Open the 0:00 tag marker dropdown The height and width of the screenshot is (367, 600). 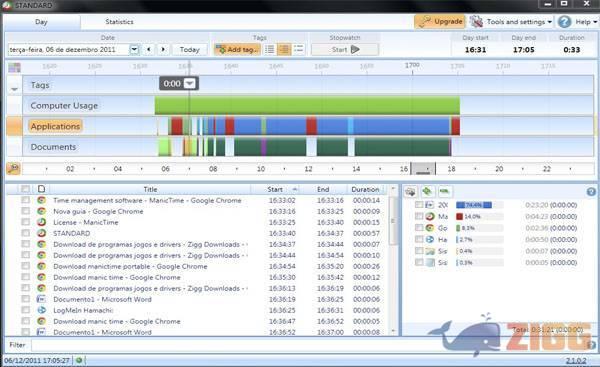coord(189,83)
